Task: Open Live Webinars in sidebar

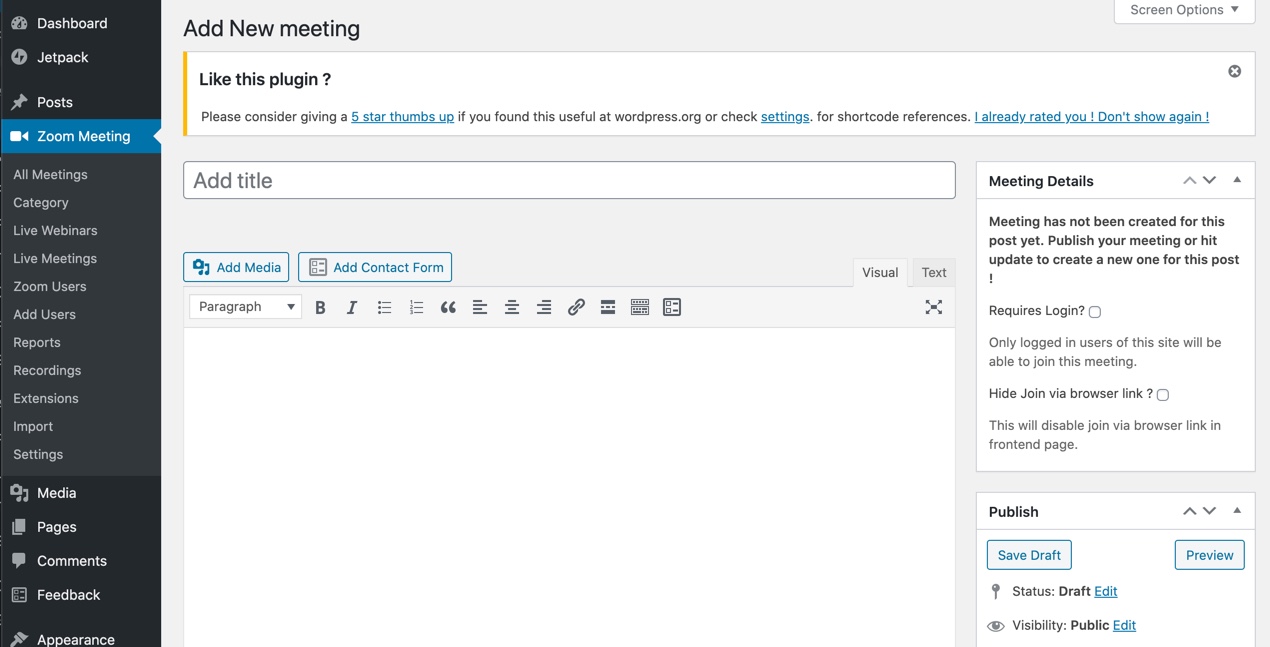Action: click(x=55, y=230)
